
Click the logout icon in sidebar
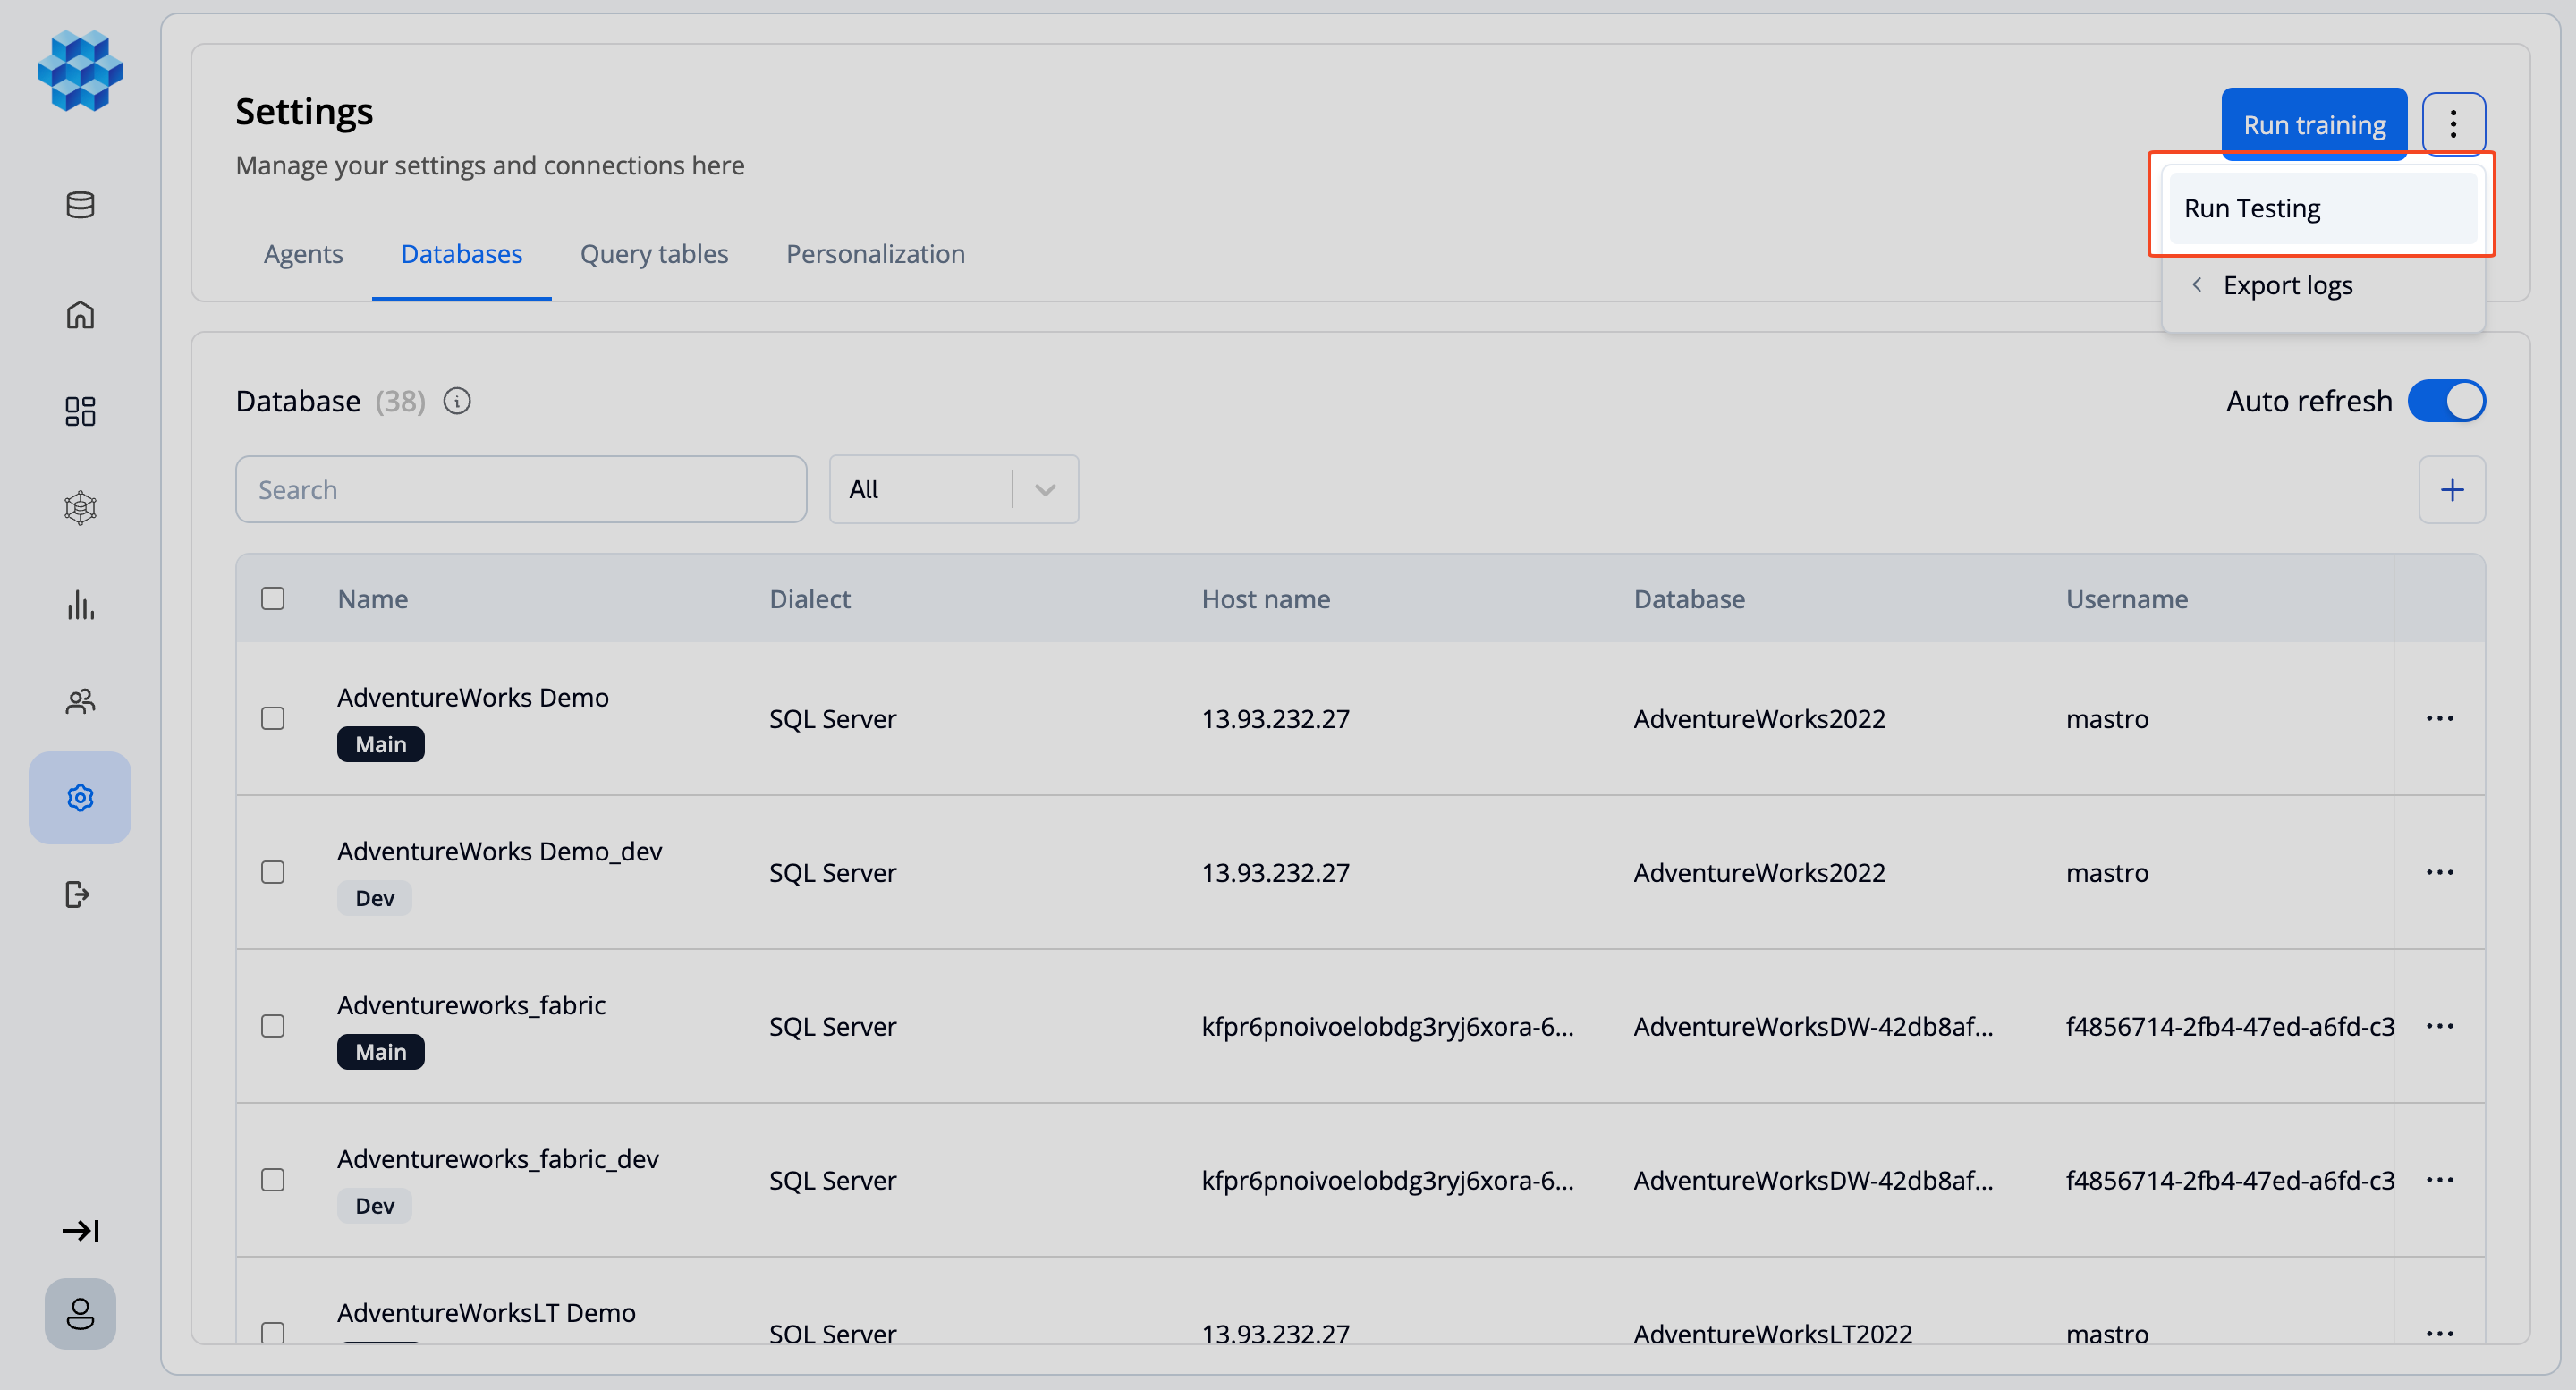78,894
